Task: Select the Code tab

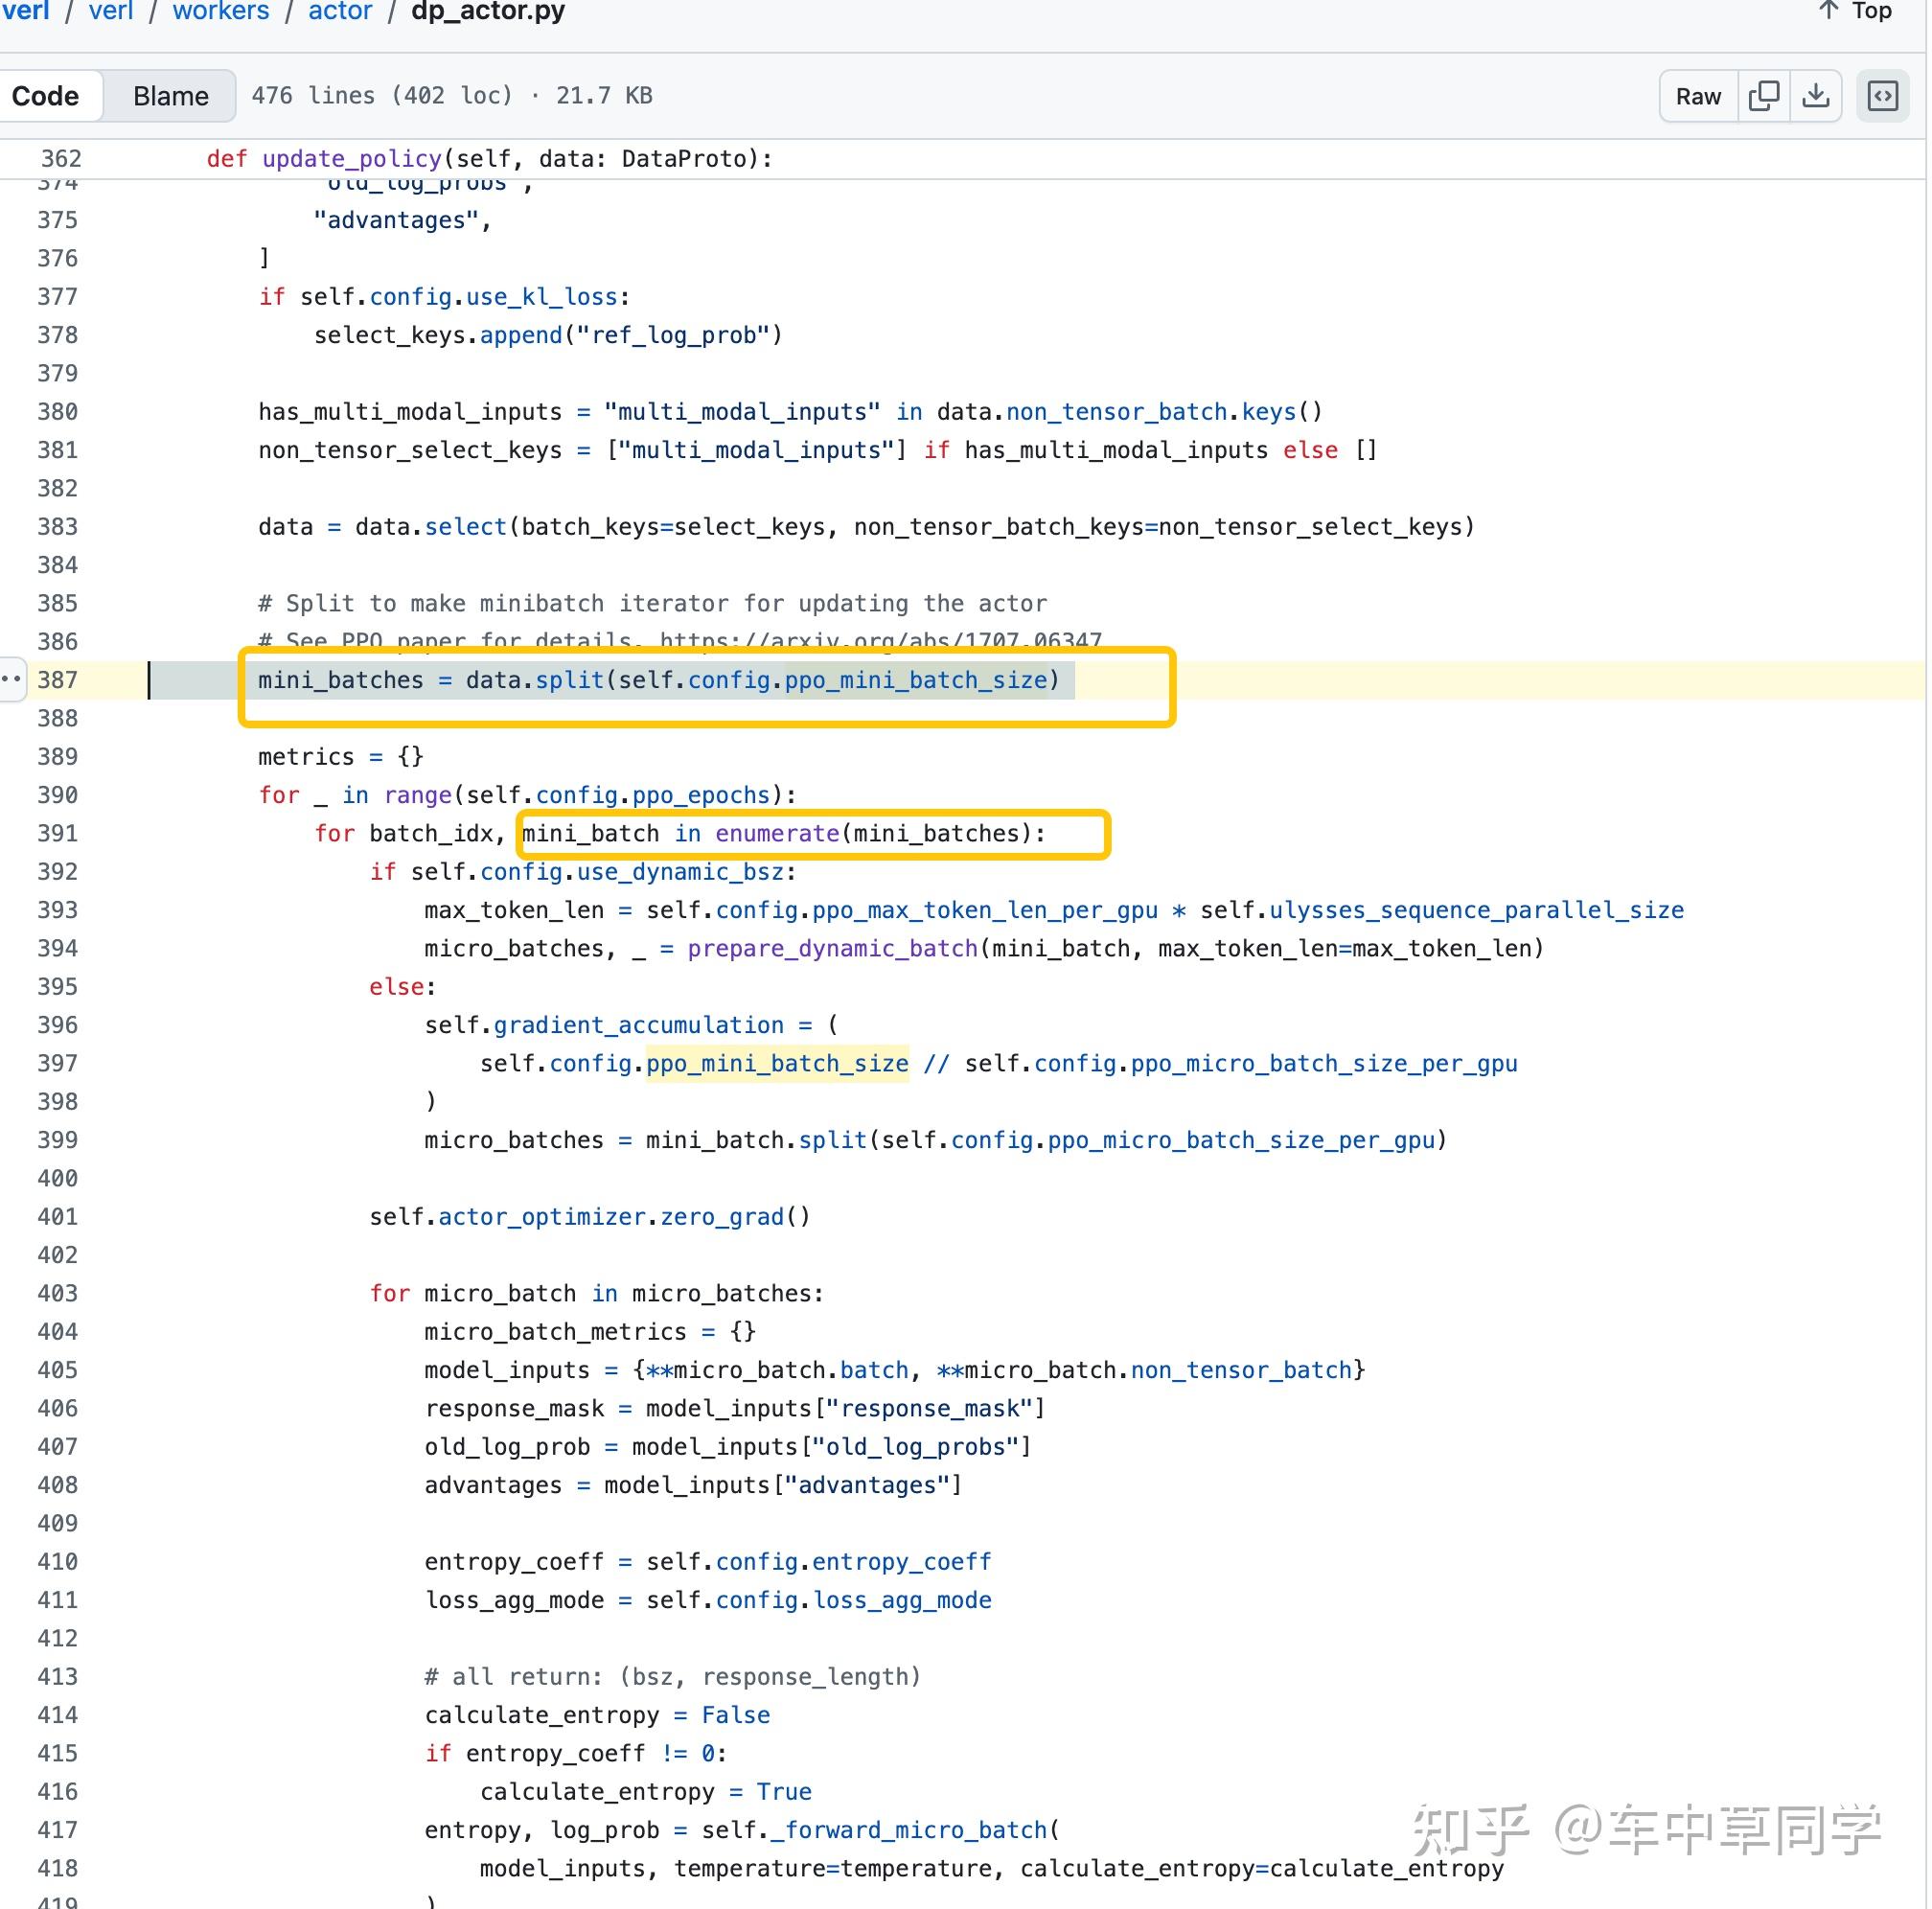Action: [45, 96]
